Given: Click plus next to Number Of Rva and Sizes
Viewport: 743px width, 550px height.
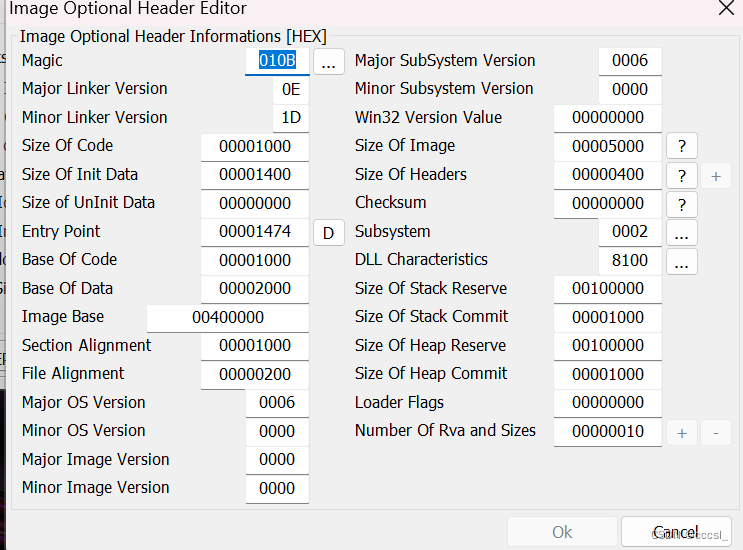Looking at the screenshot, I should pos(681,433).
